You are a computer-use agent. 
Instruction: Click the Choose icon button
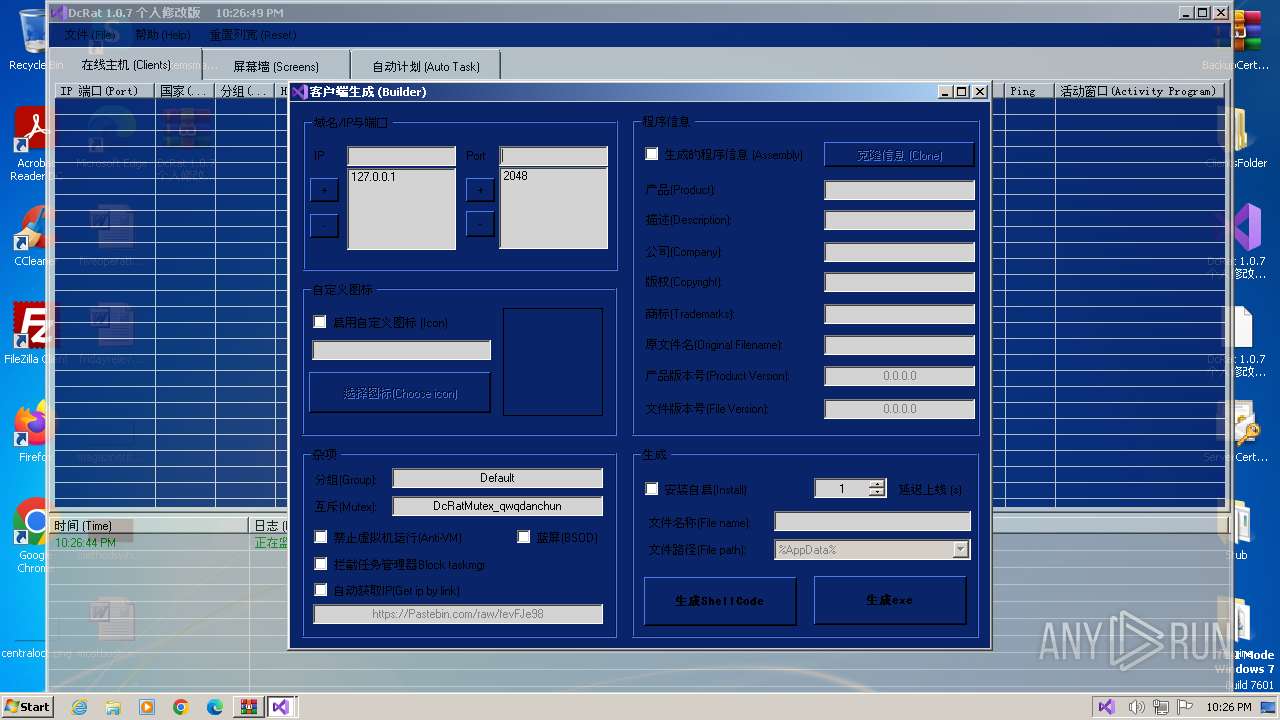[x=400, y=393]
